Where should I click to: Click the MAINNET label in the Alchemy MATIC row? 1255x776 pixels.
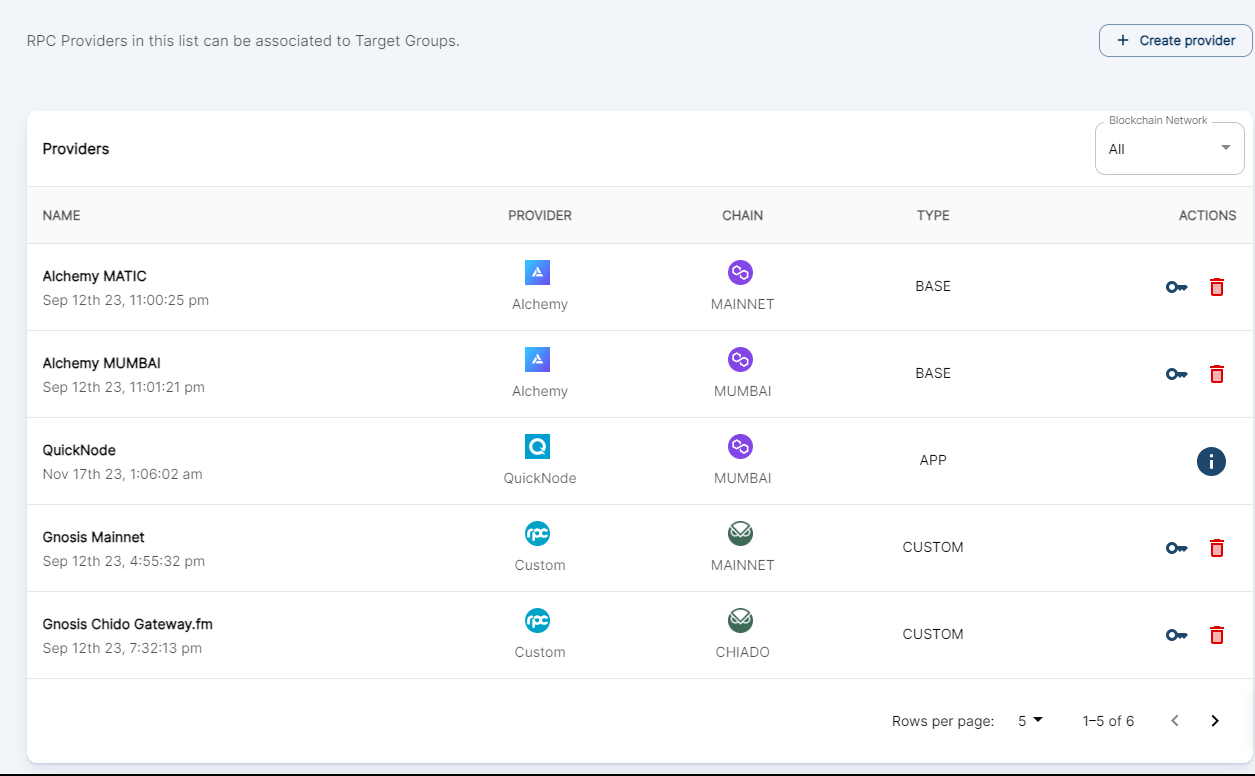743,304
